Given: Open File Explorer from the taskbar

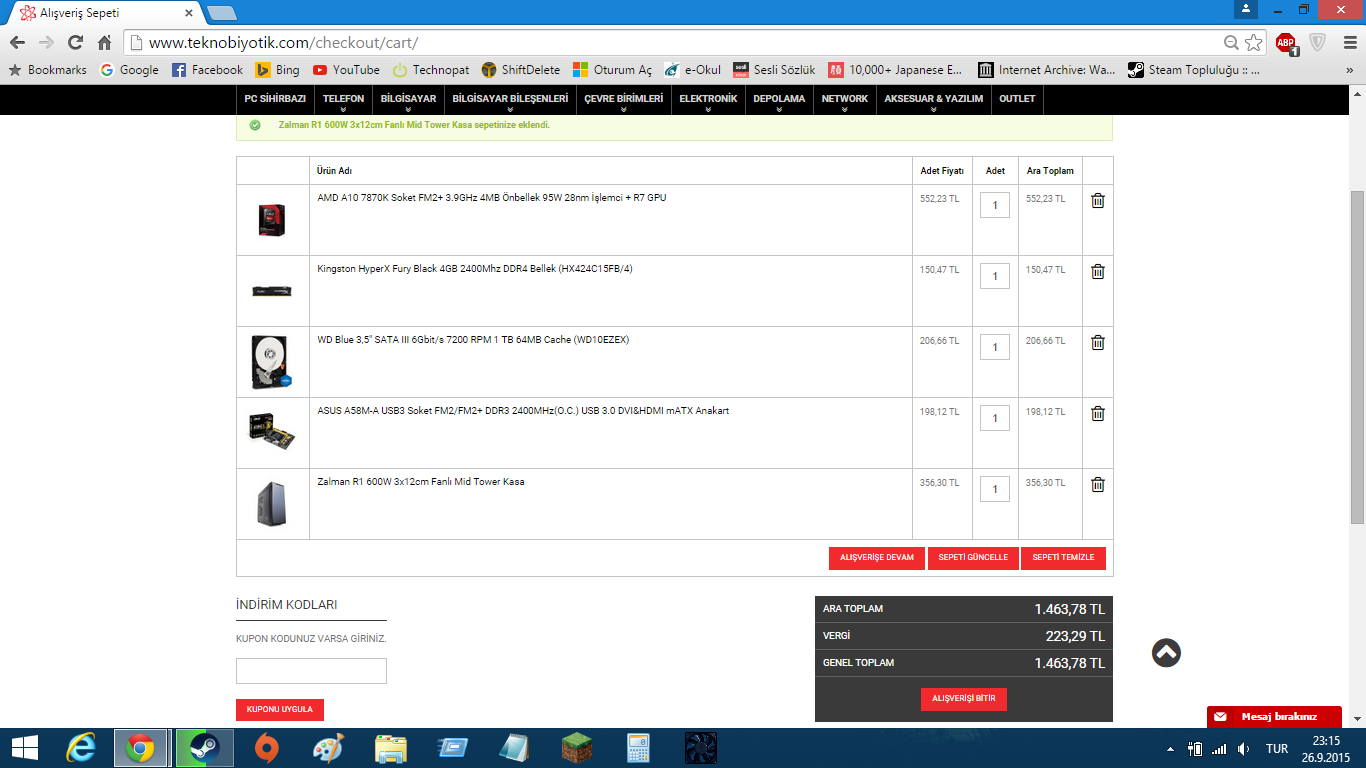Looking at the screenshot, I should [390, 748].
